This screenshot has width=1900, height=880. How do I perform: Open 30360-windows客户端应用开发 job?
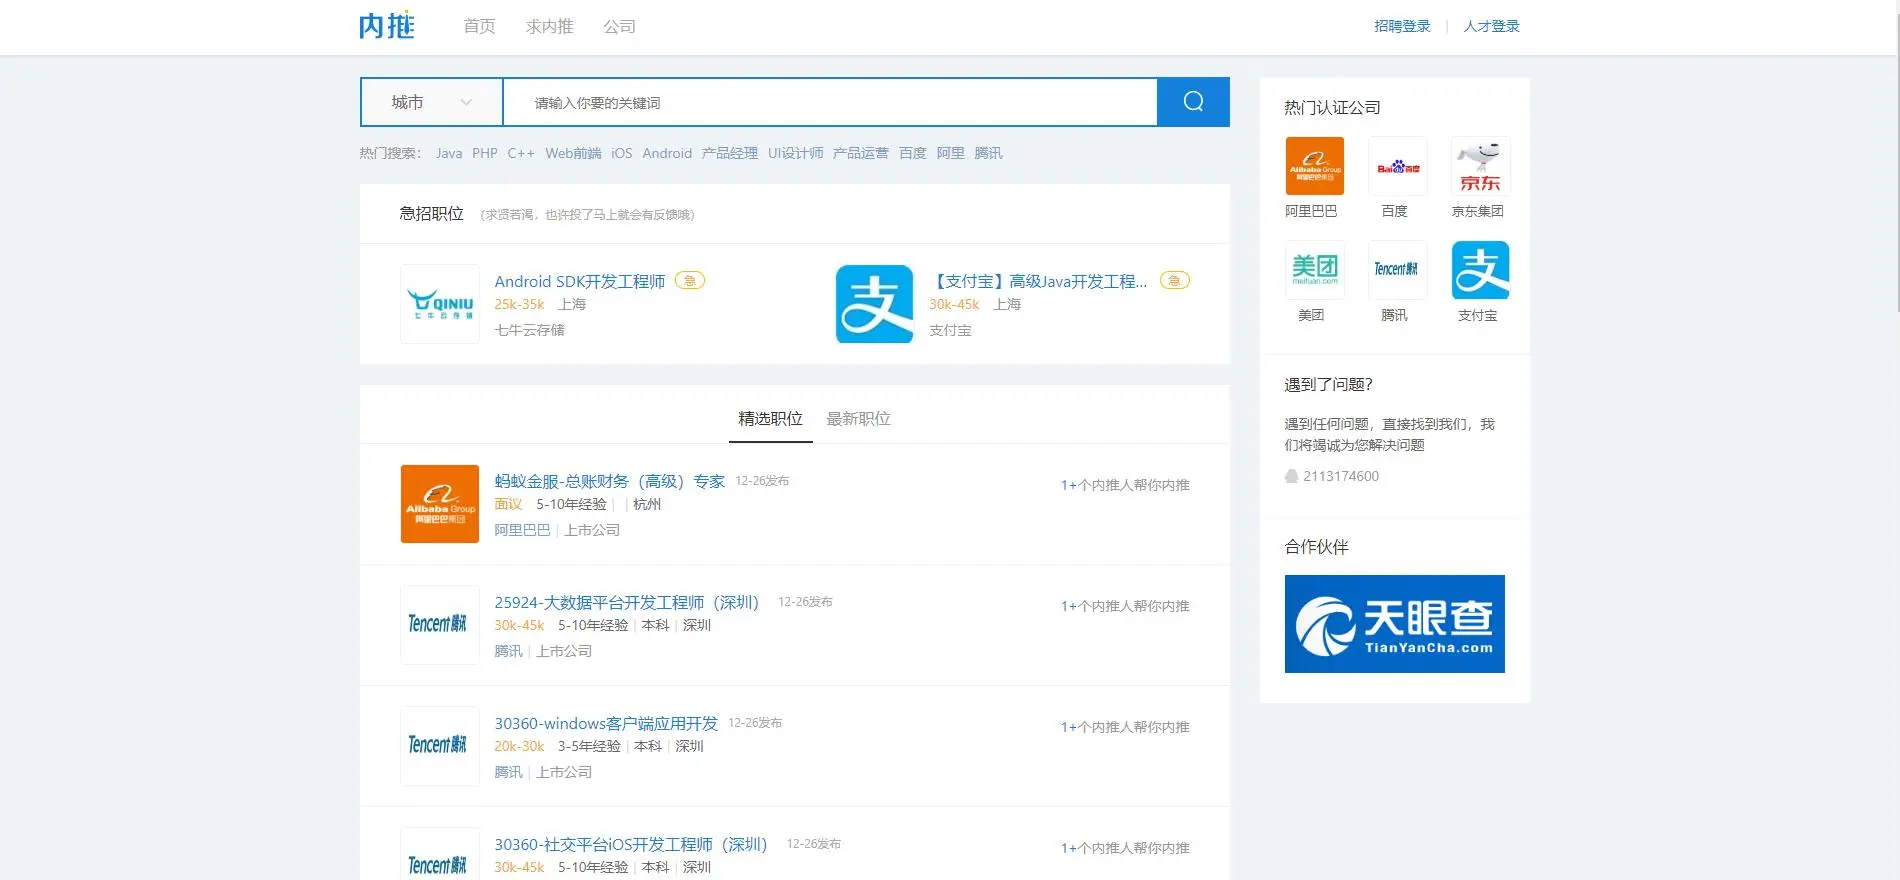(606, 724)
